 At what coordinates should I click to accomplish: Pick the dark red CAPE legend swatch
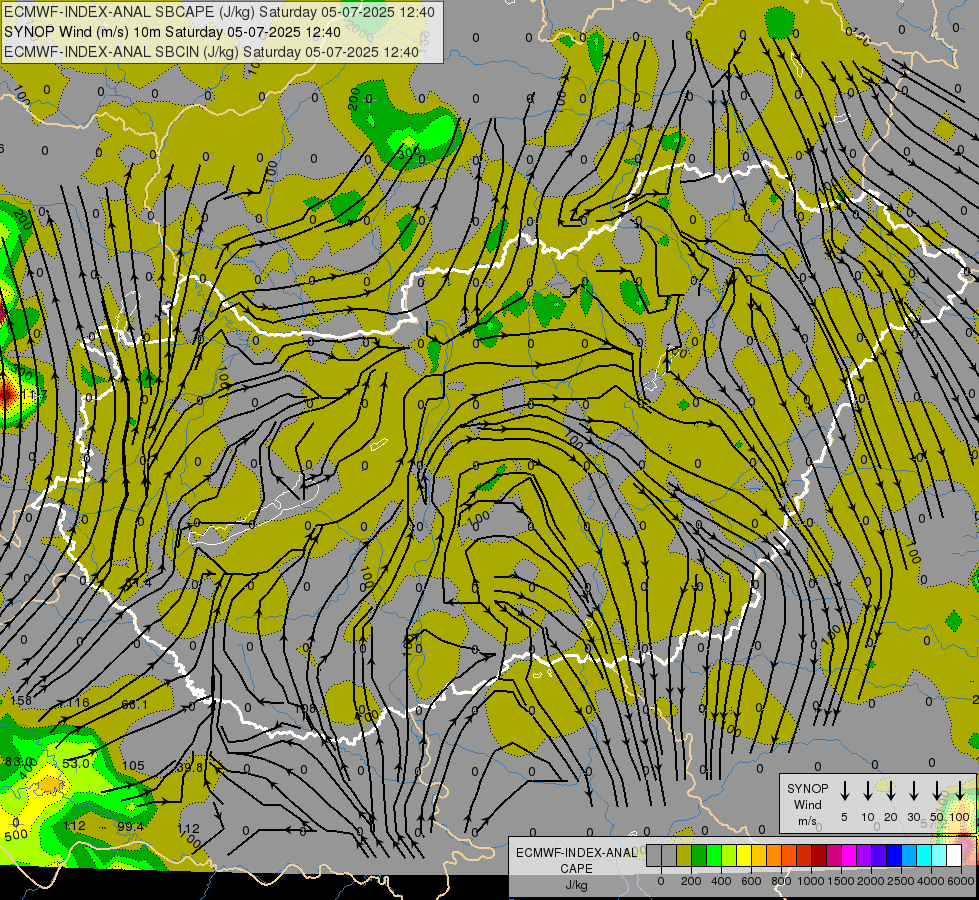819,855
